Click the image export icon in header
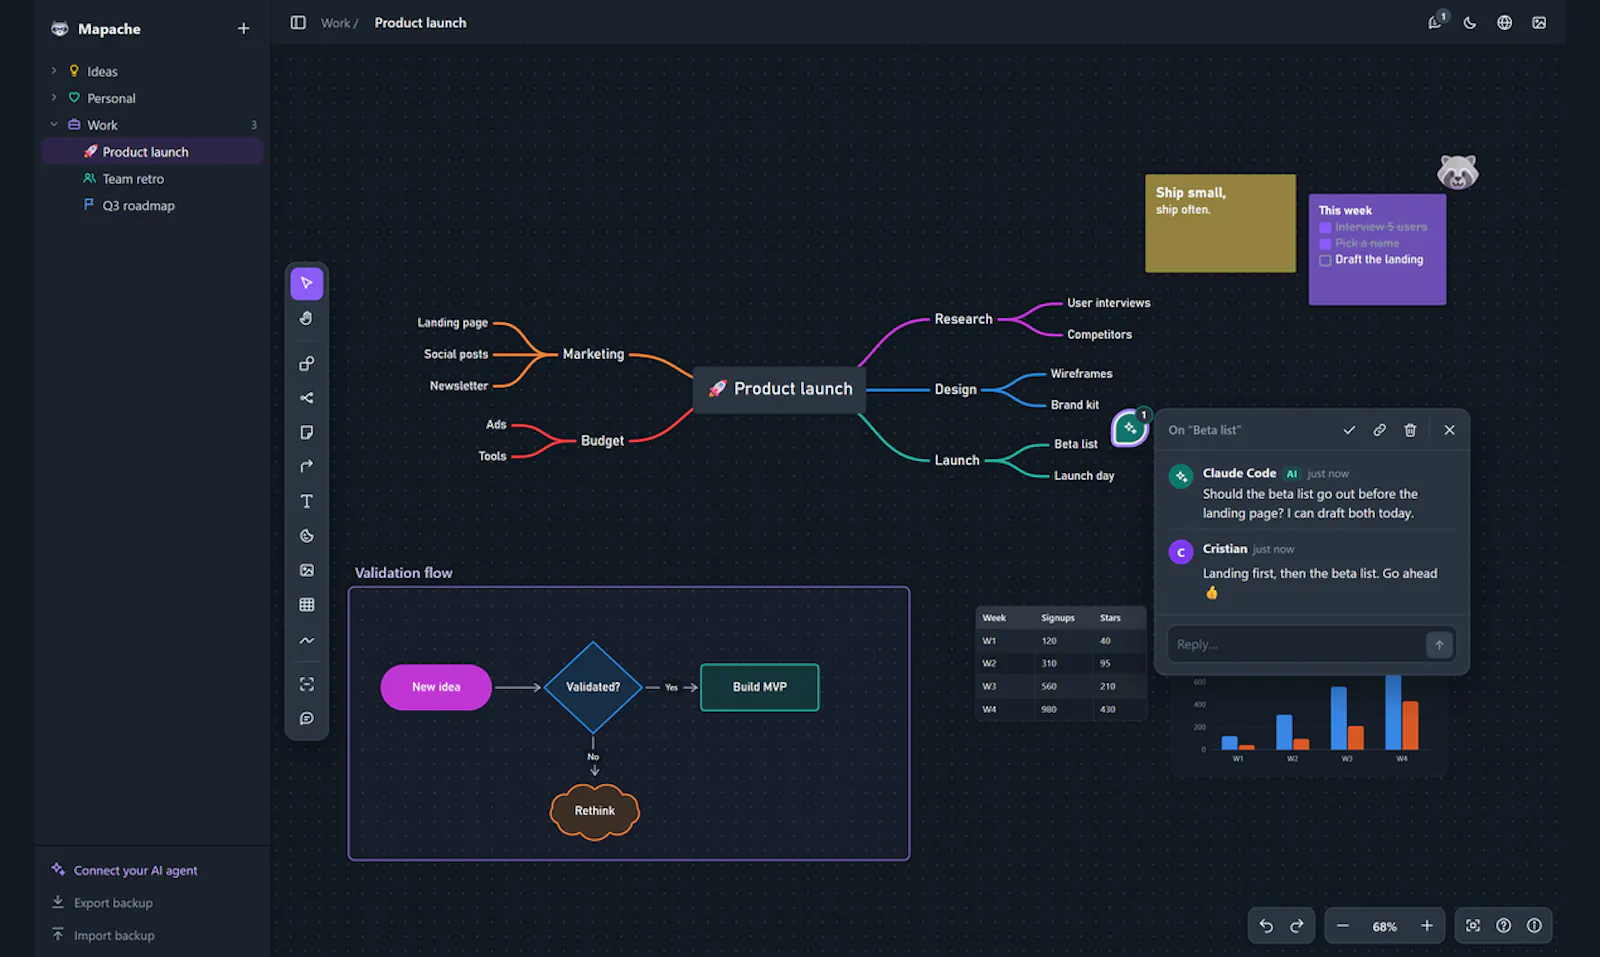The height and width of the screenshot is (957, 1600). coord(1539,23)
